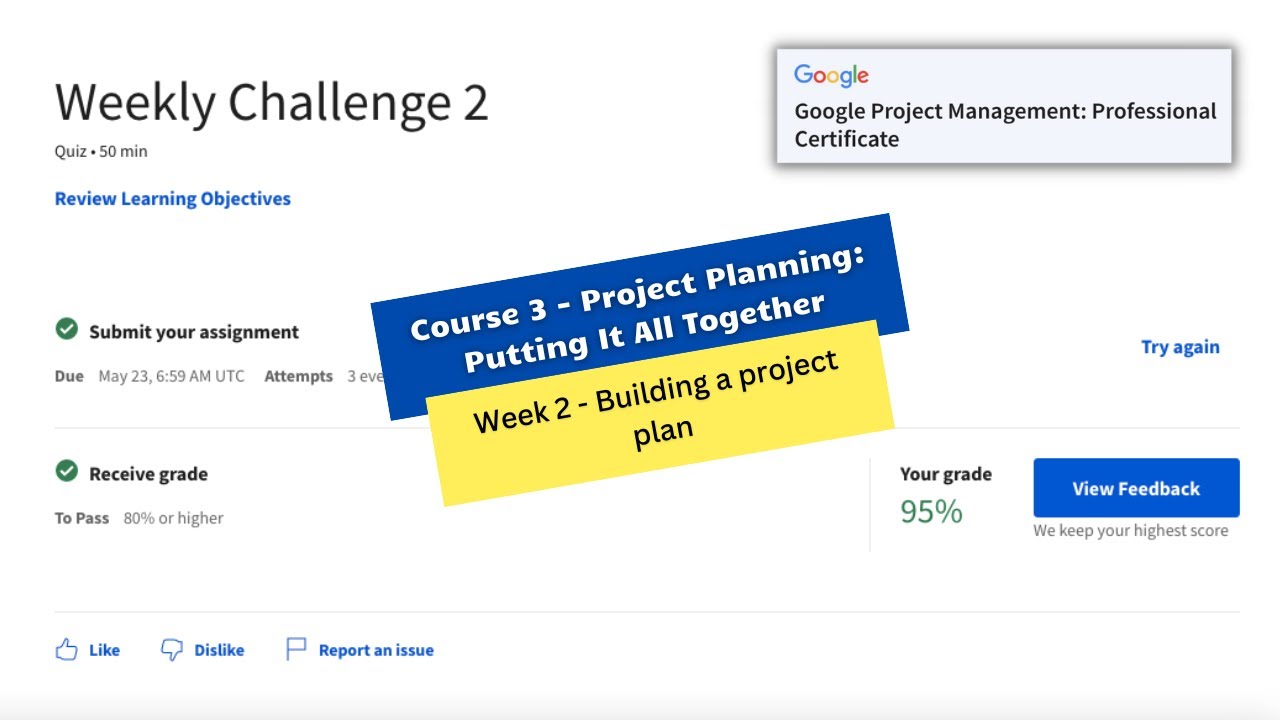Click the Receive grade heading
The height and width of the screenshot is (720, 1280).
click(148, 474)
